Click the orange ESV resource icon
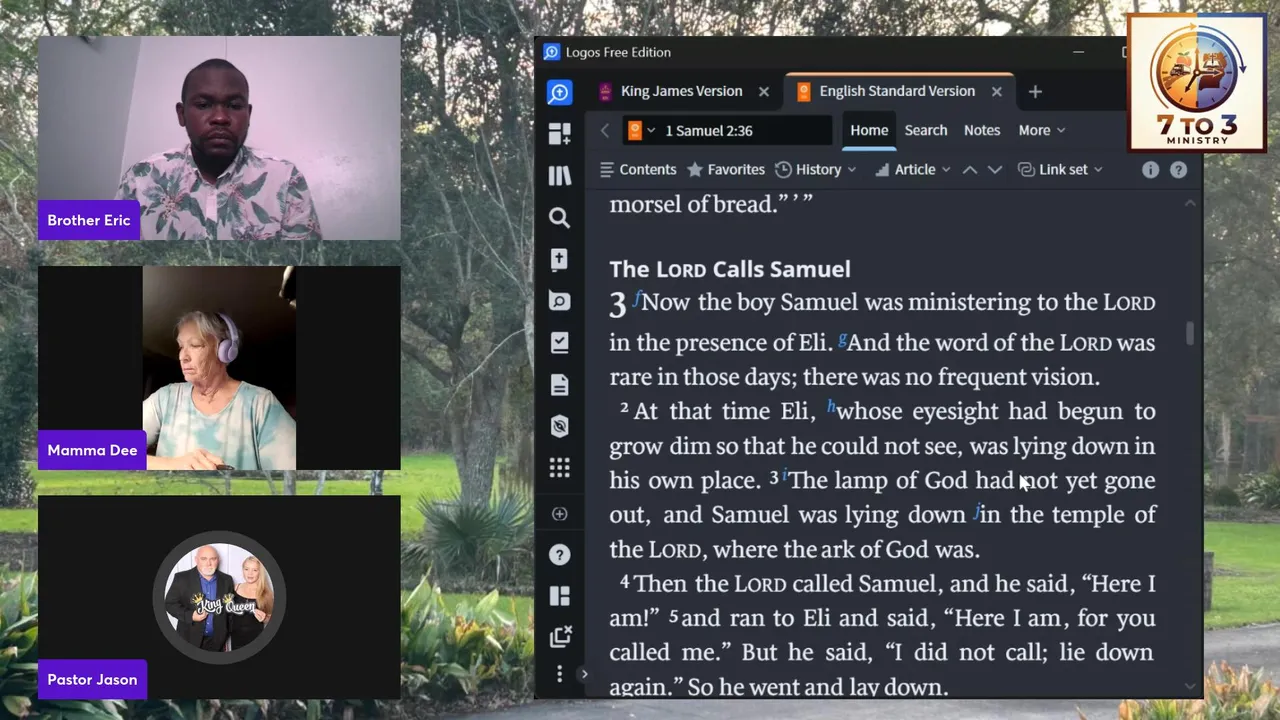 pyautogui.click(x=634, y=130)
